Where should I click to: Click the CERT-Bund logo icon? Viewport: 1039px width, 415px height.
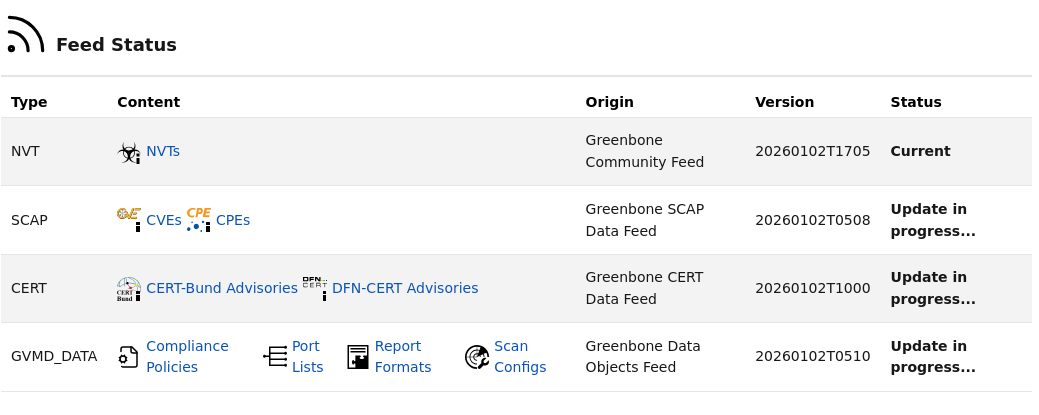pos(129,288)
